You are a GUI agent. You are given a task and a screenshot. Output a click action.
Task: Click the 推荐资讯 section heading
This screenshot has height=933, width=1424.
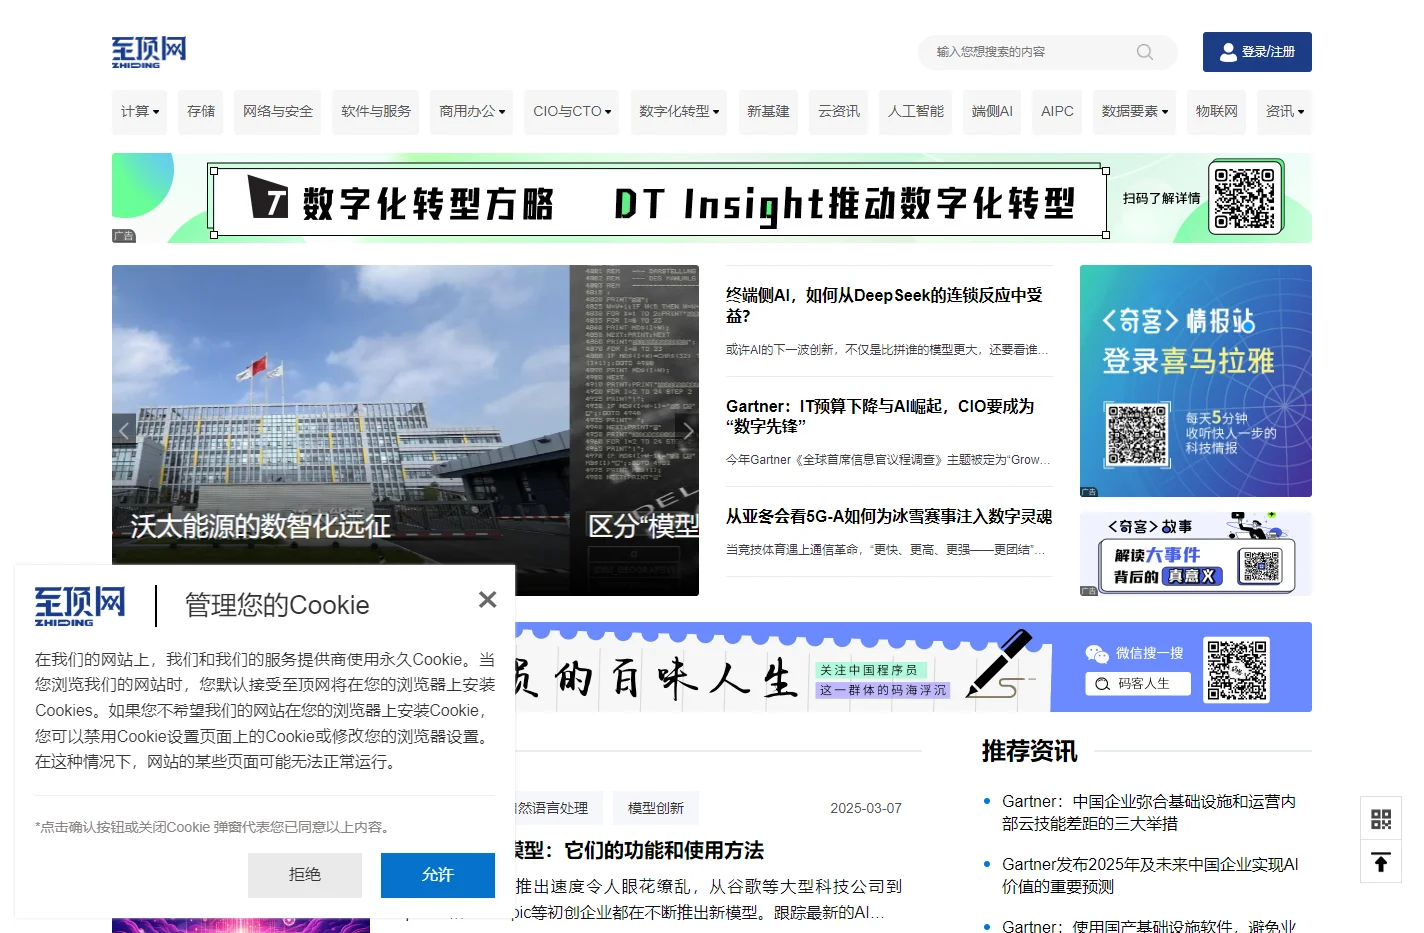click(1029, 751)
